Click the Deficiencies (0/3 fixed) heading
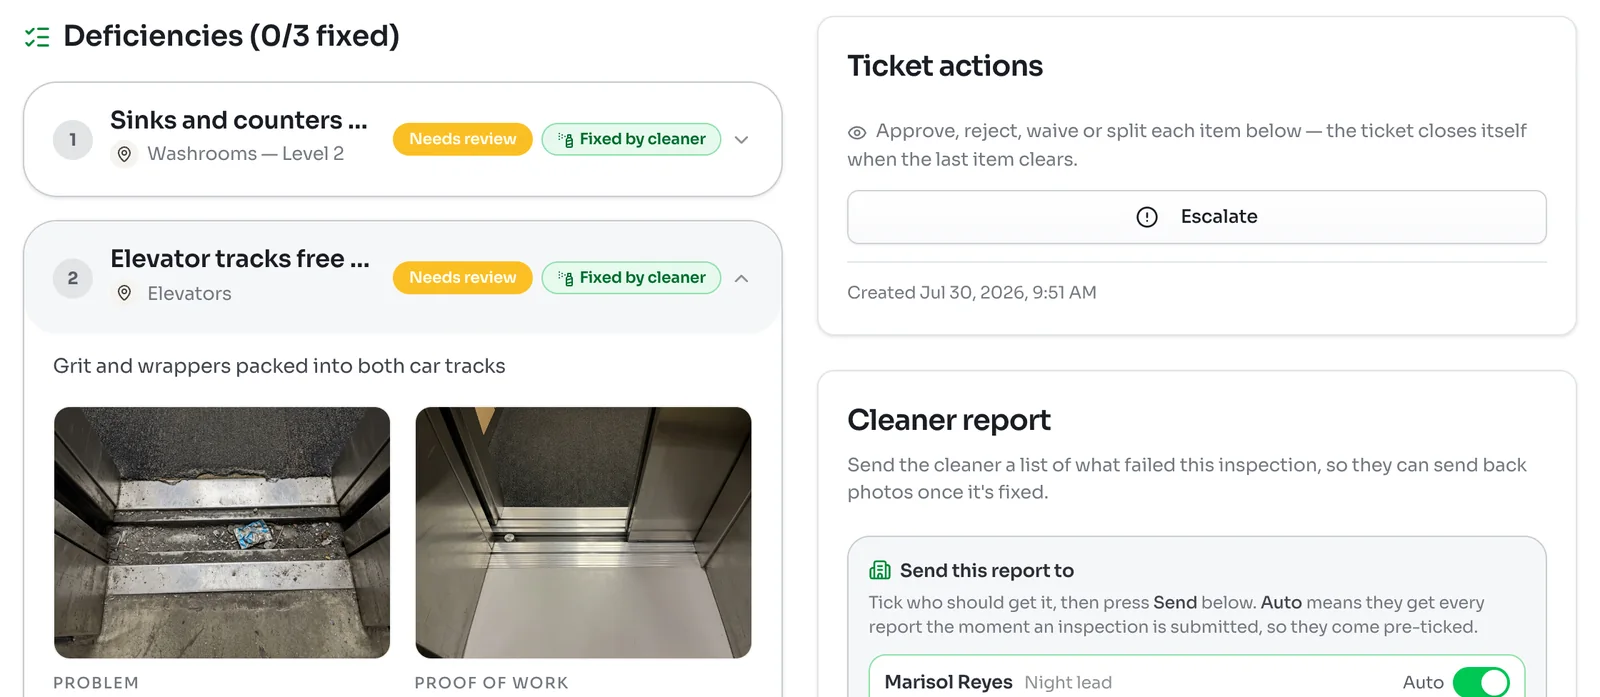The width and height of the screenshot is (1600, 697). (x=231, y=36)
